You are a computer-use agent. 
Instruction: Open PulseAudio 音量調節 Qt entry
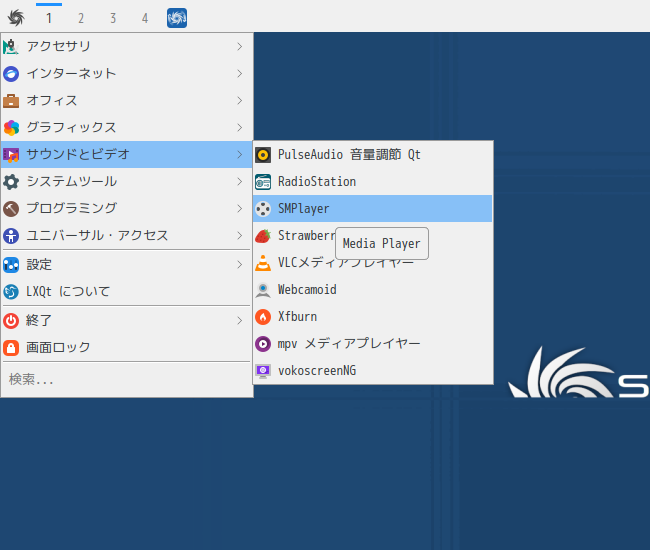pos(372,155)
